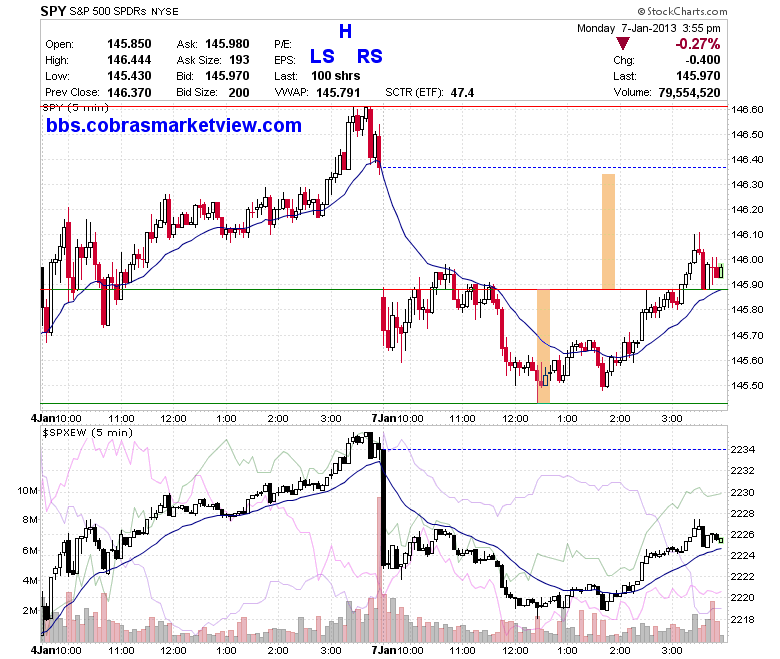The height and width of the screenshot is (659, 780).
Task: Click the Chg value -0.400
Action: (702, 60)
